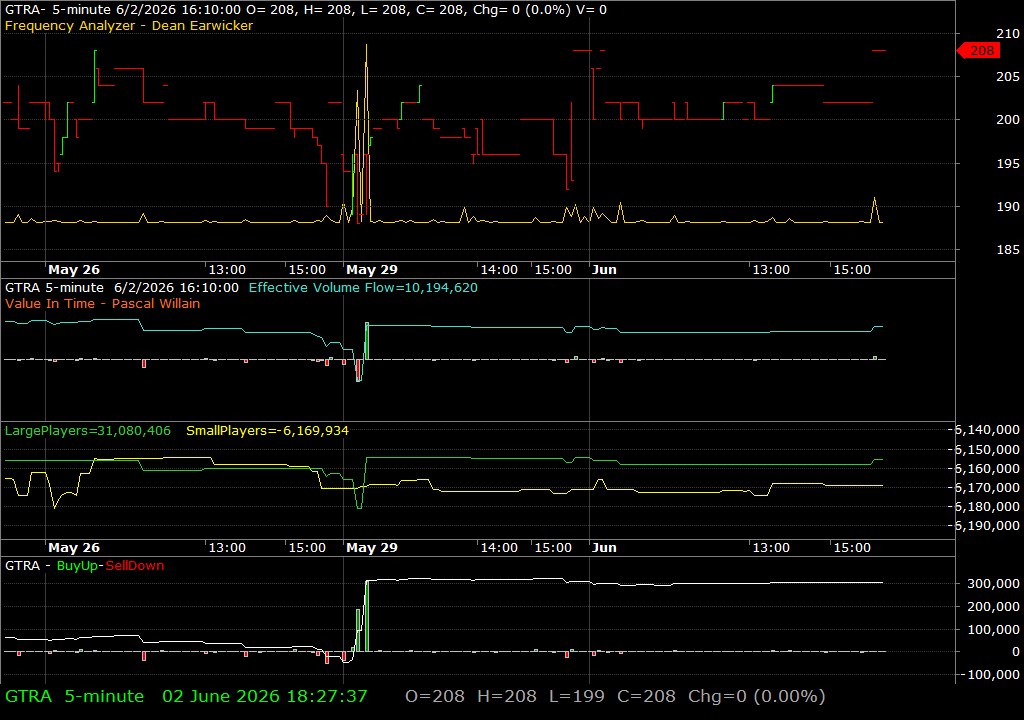Viewport: 1024px width, 720px height.
Task: Click the 200,000 BuyUp-SellDown axis label
Action: click(x=993, y=606)
